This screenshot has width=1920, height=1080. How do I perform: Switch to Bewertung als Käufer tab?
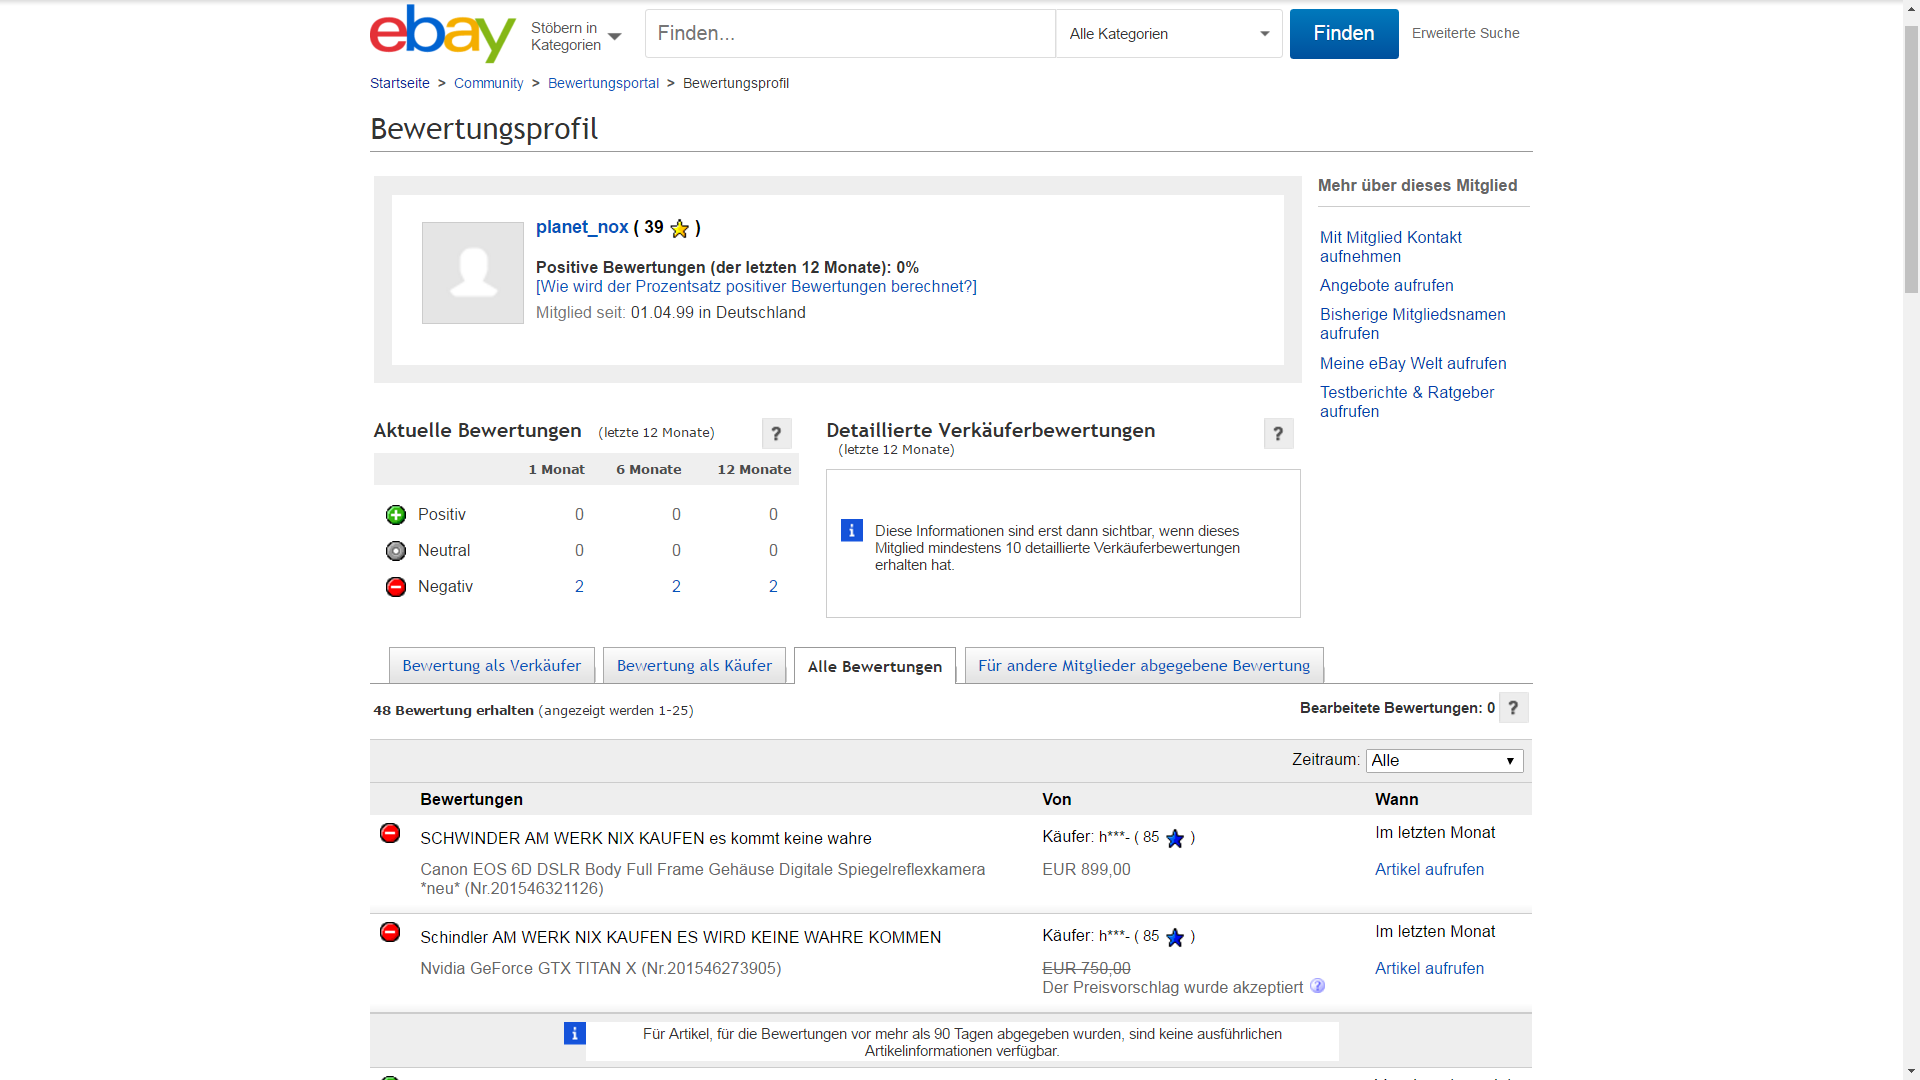click(x=694, y=666)
